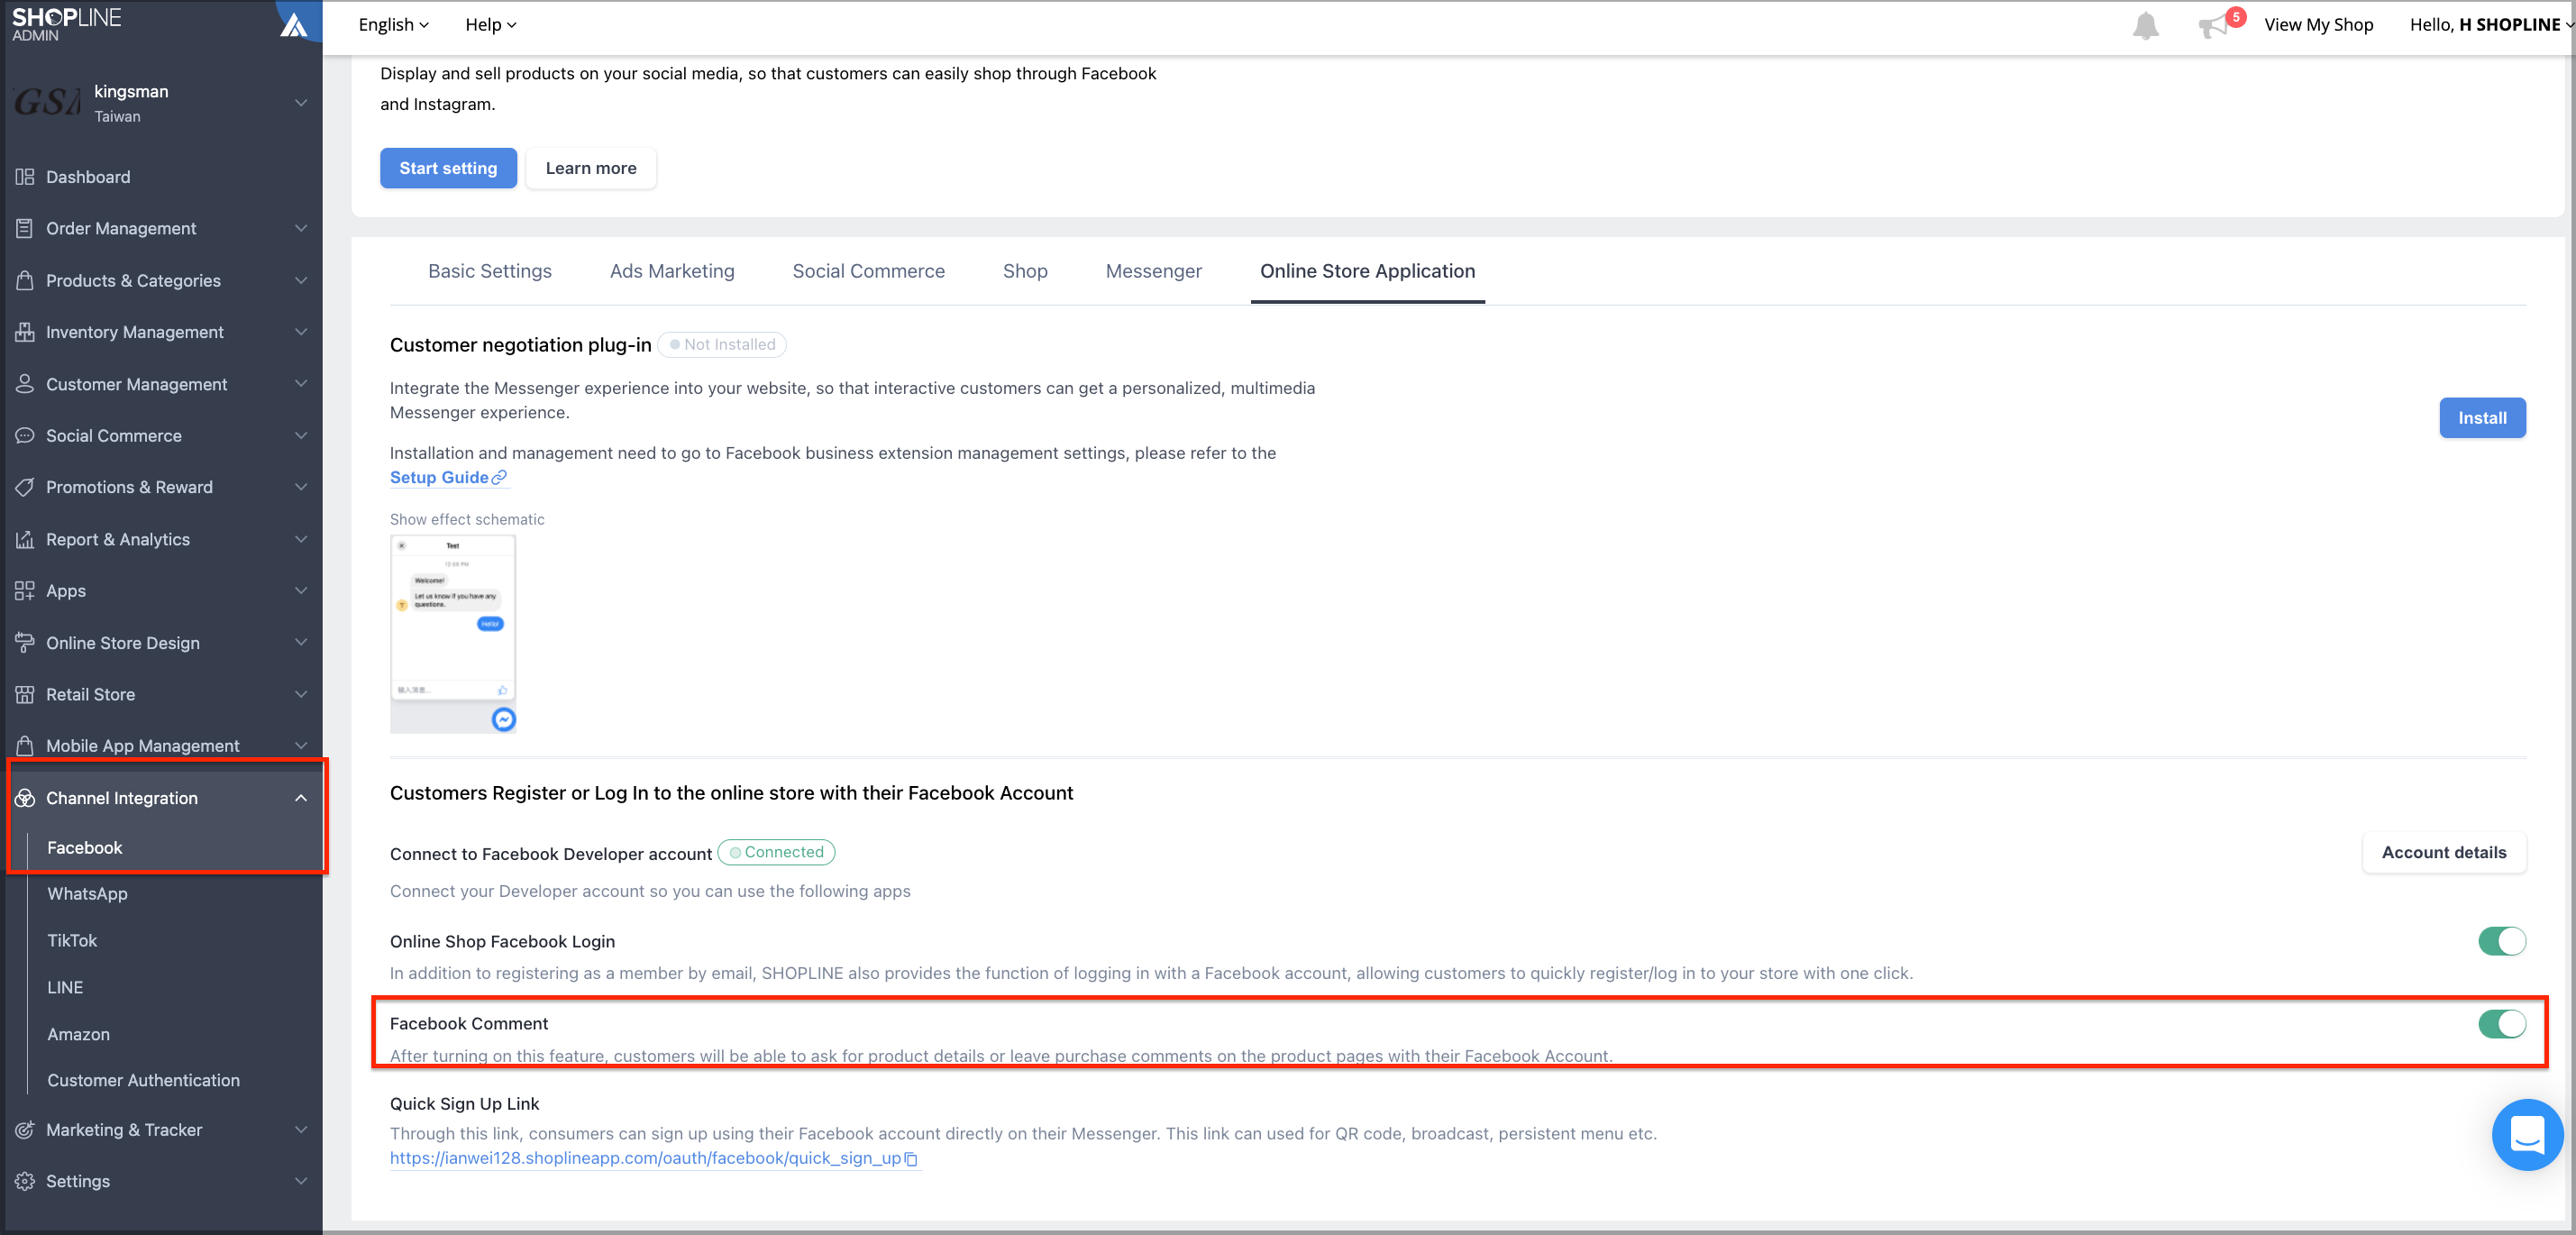Screen dimensions: 2576x1235
Task: Click the Learn more button
Action: point(591,168)
